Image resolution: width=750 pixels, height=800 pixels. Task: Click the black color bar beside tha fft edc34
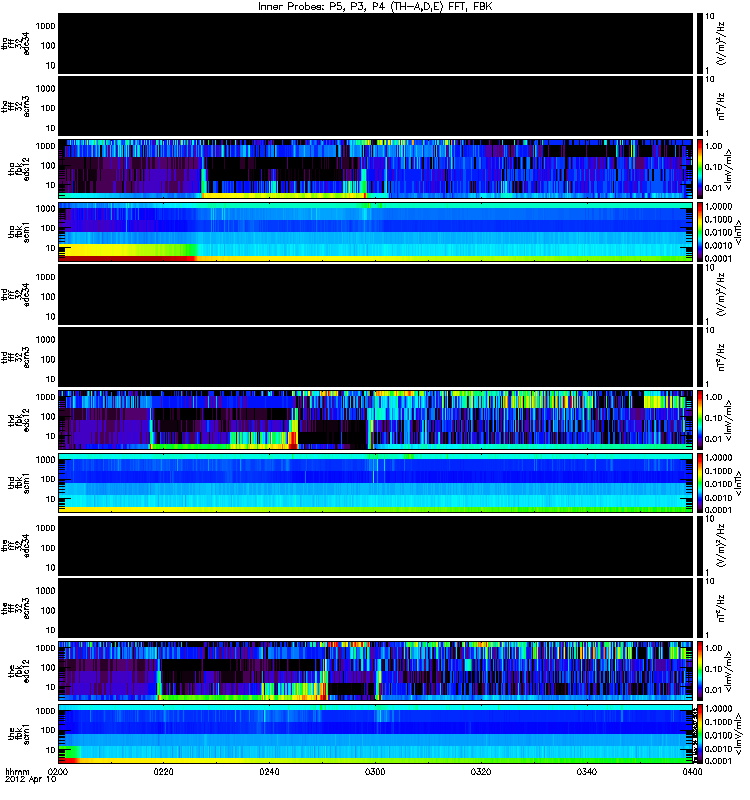click(700, 44)
